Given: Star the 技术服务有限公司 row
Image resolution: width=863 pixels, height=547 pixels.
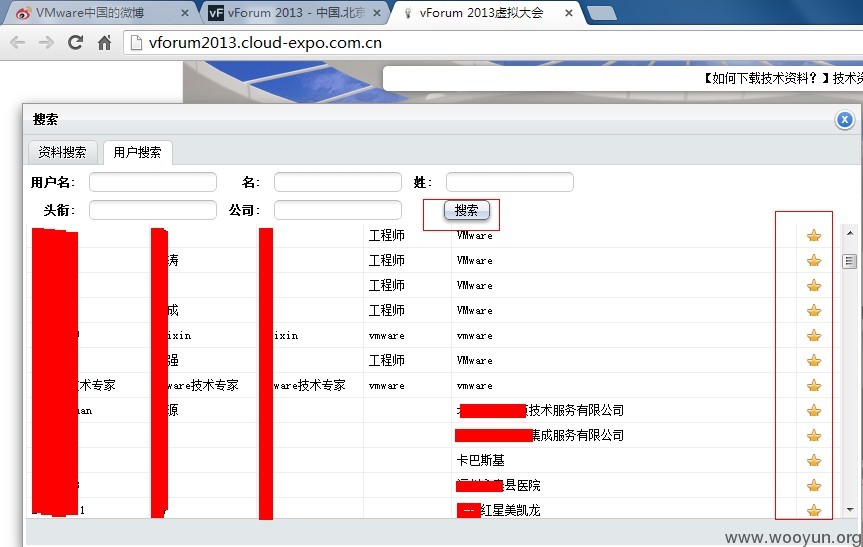Looking at the screenshot, I should pos(814,411).
